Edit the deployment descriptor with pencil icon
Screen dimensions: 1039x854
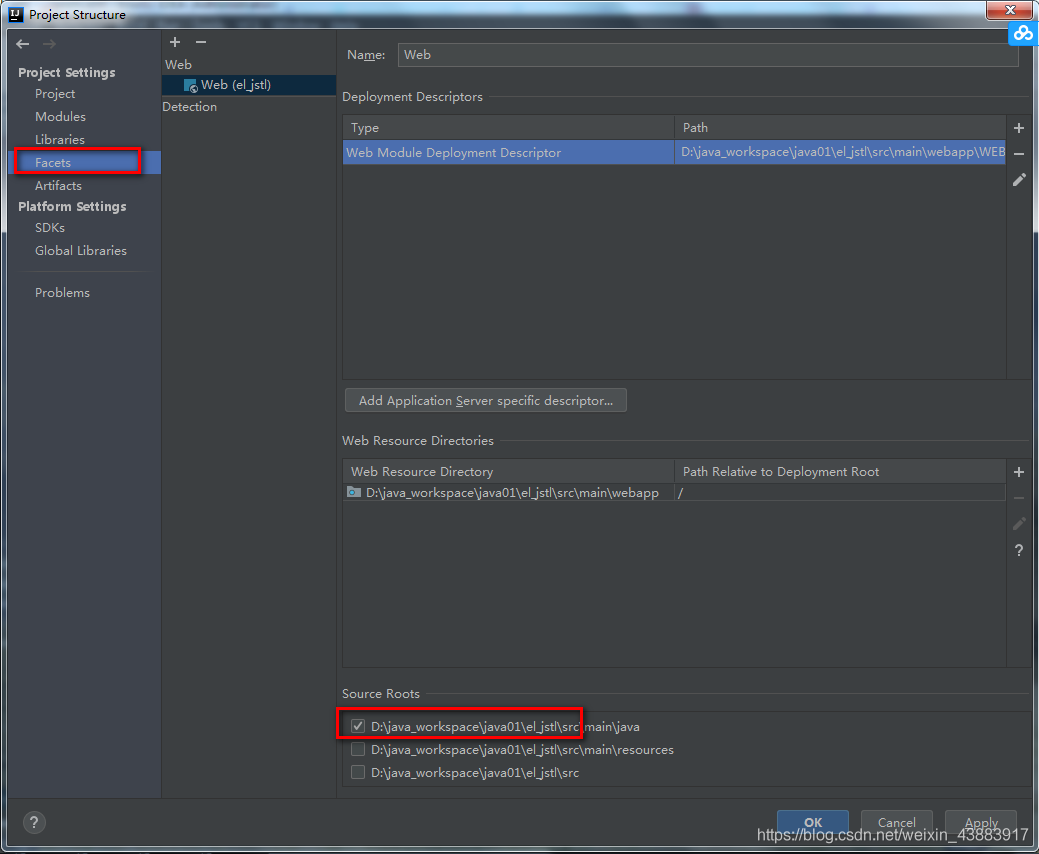(x=1019, y=180)
